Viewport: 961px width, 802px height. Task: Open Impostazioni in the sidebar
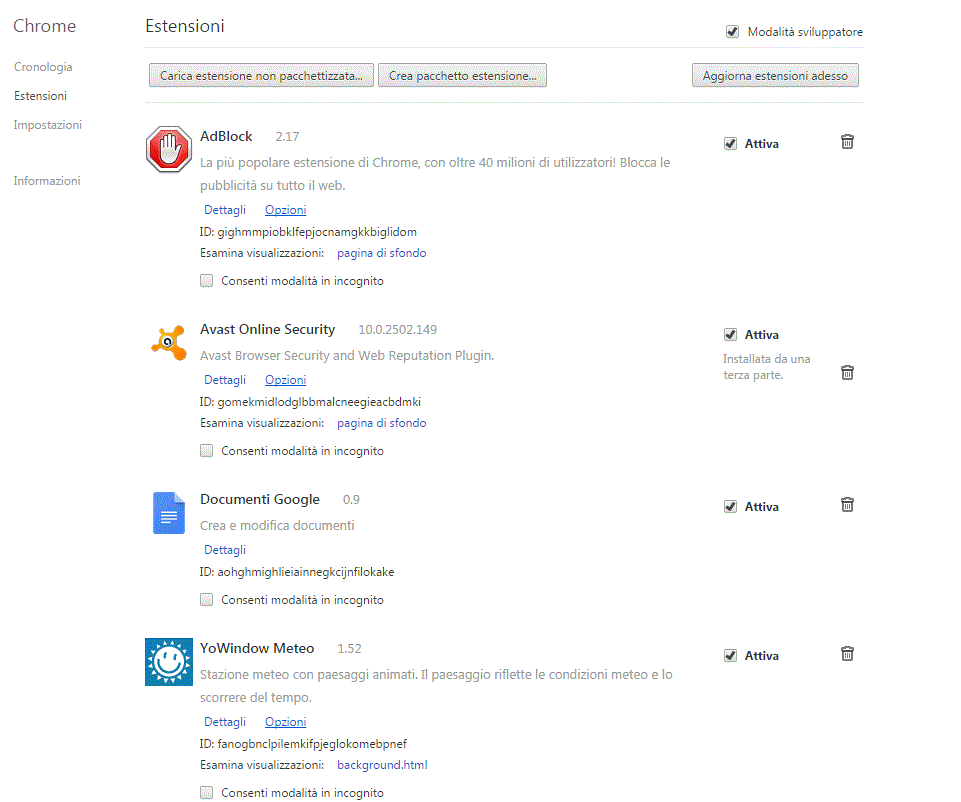pos(48,125)
